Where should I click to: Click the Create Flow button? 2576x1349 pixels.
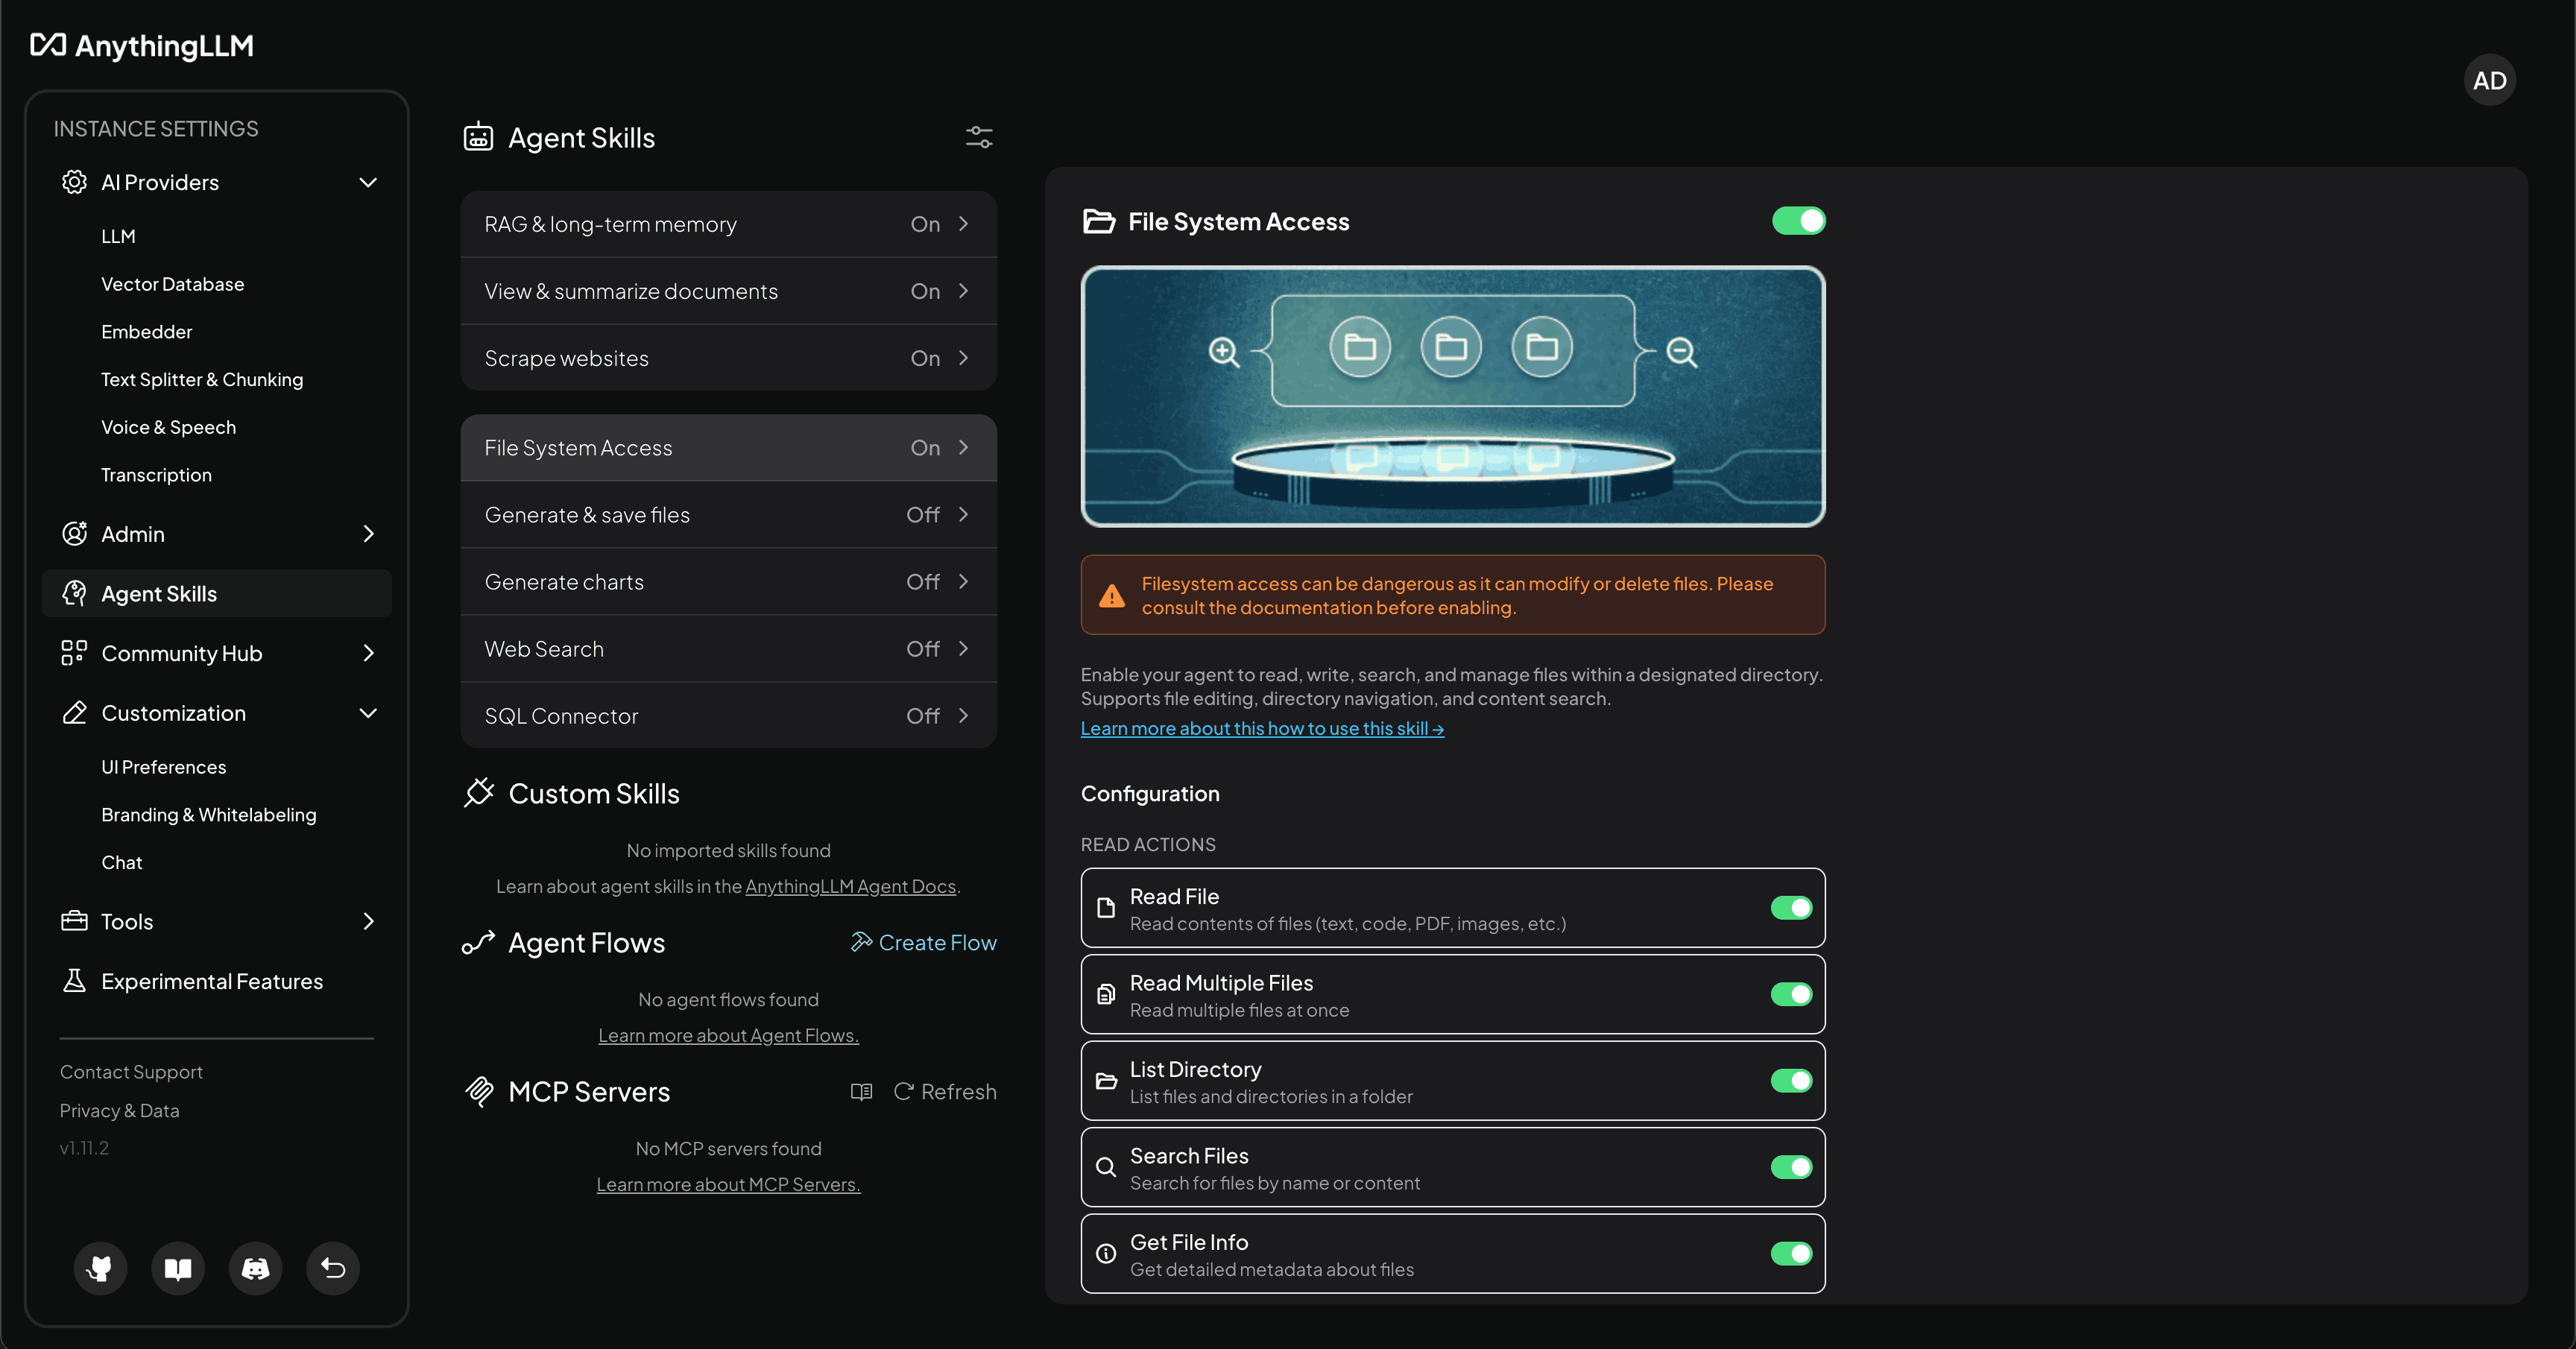pyautogui.click(x=923, y=941)
